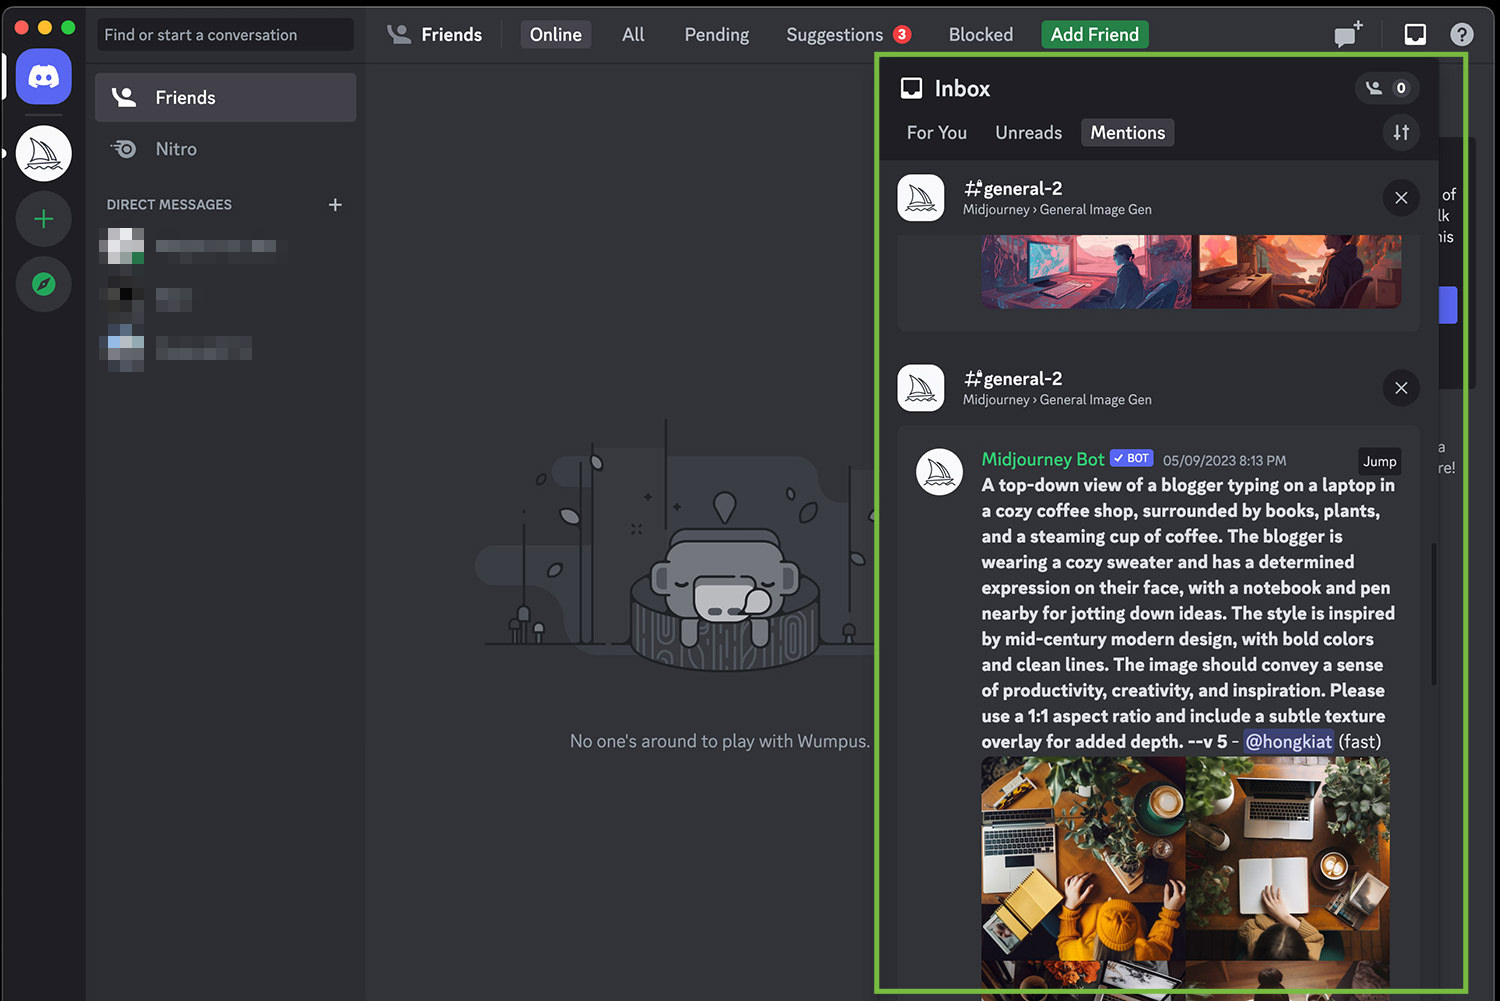Screen dimensions: 1500x1001
Task: Open the Midjourney server sailboat icon in sidebar
Action: click(x=43, y=153)
